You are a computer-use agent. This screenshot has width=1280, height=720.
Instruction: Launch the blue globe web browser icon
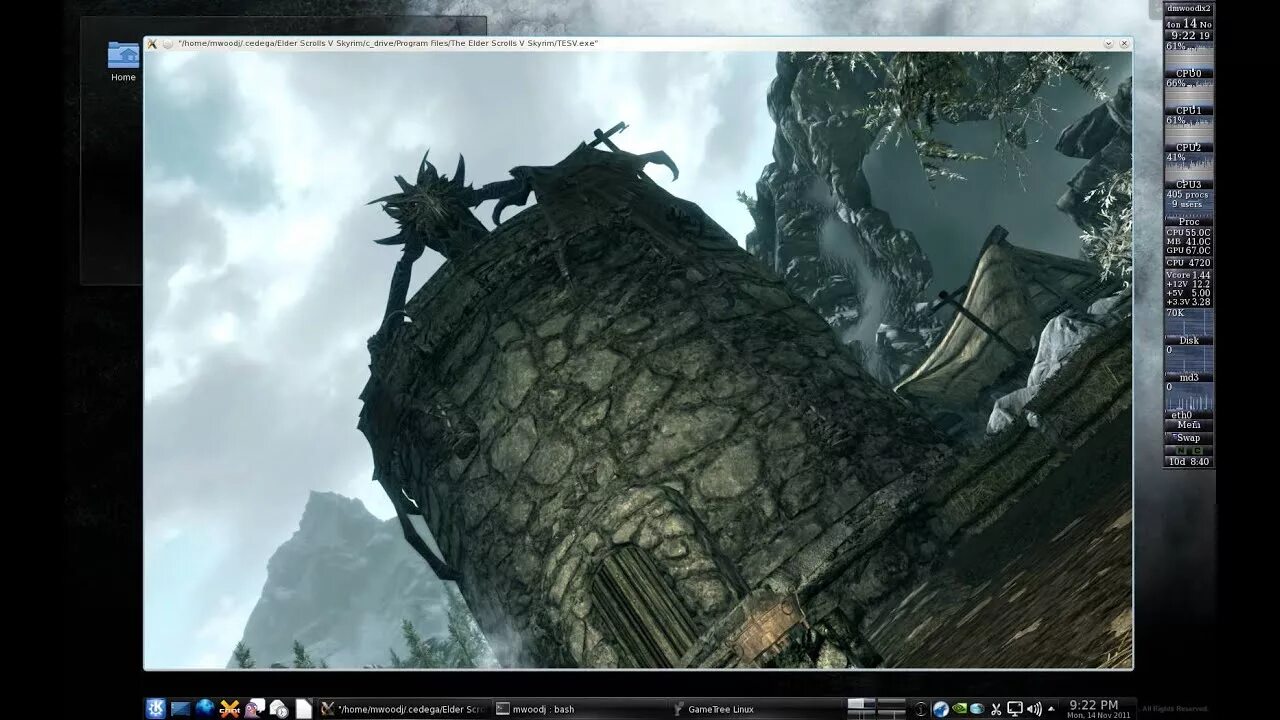(205, 708)
